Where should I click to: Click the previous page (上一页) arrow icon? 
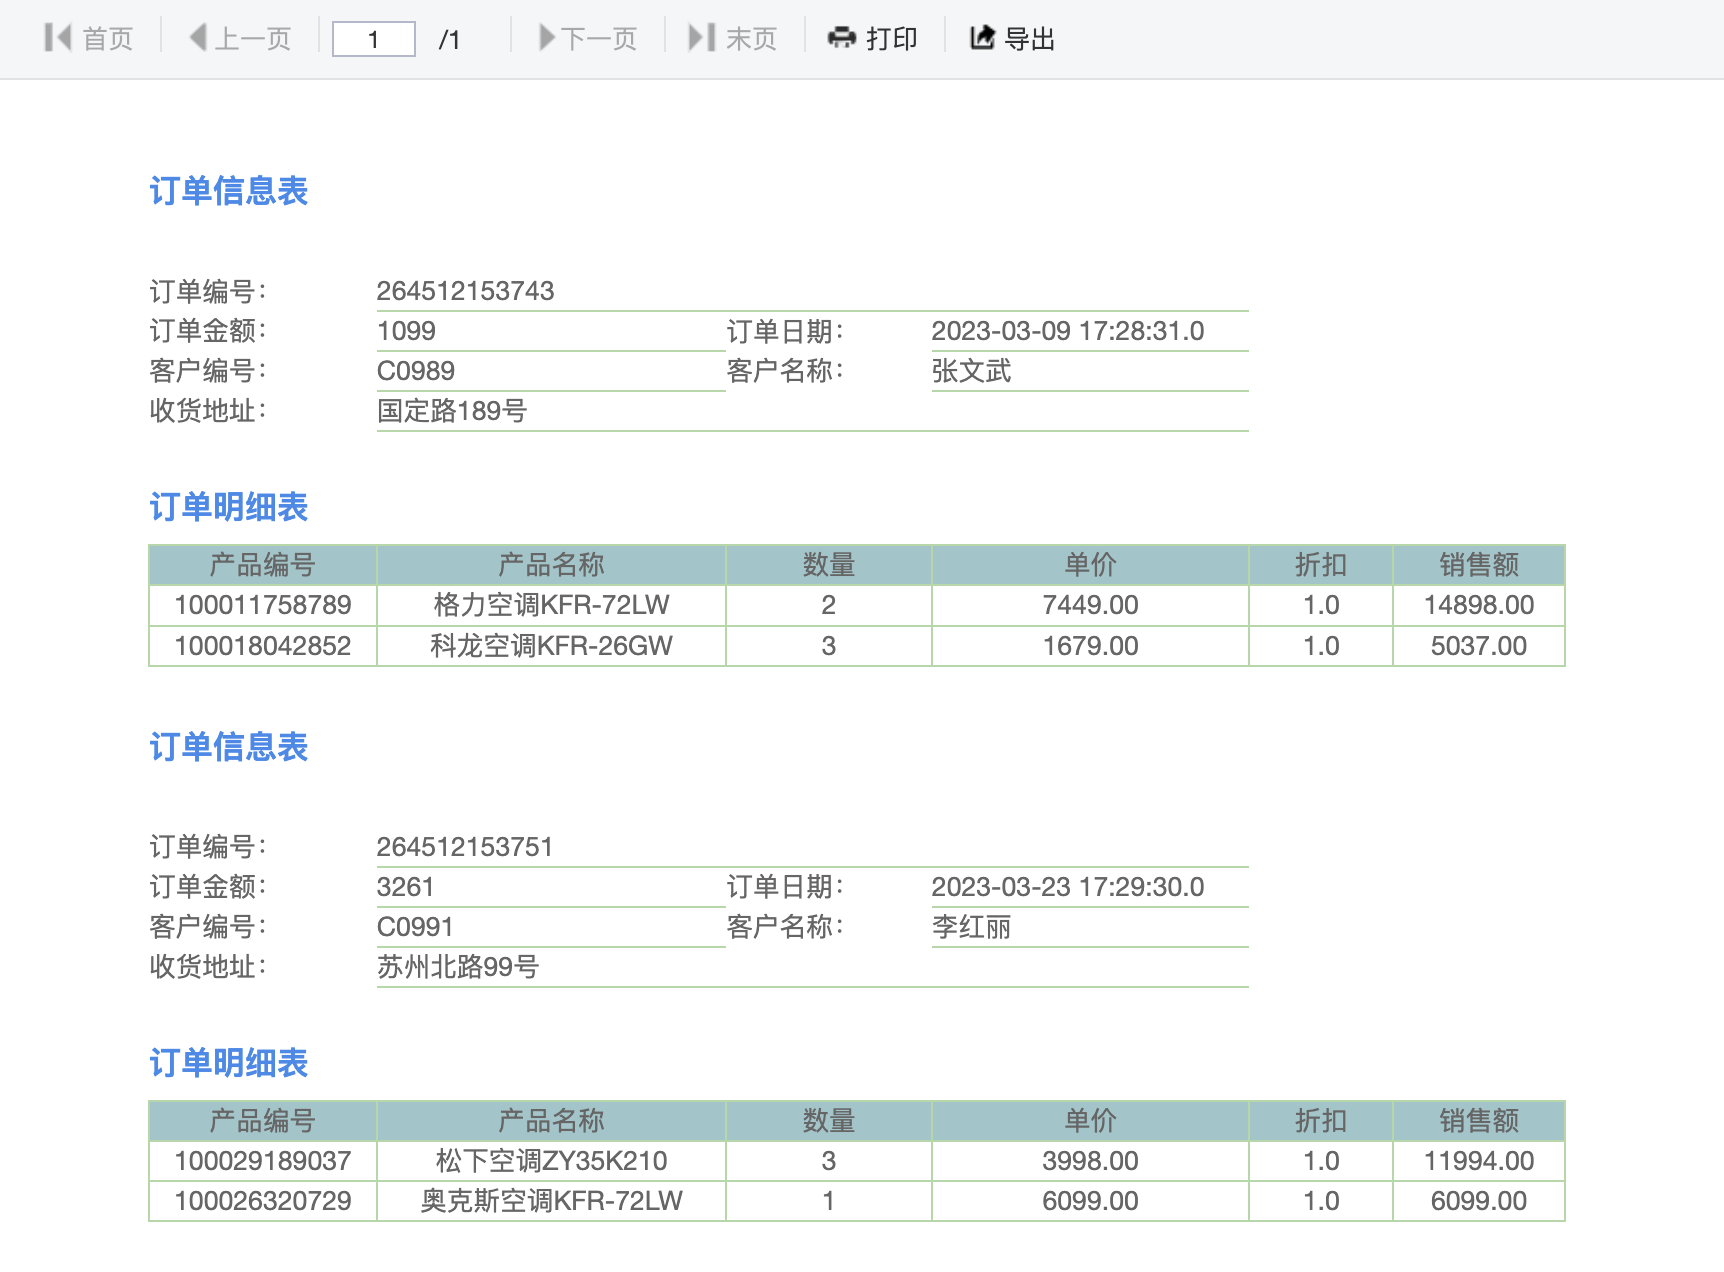pyautogui.click(x=198, y=38)
